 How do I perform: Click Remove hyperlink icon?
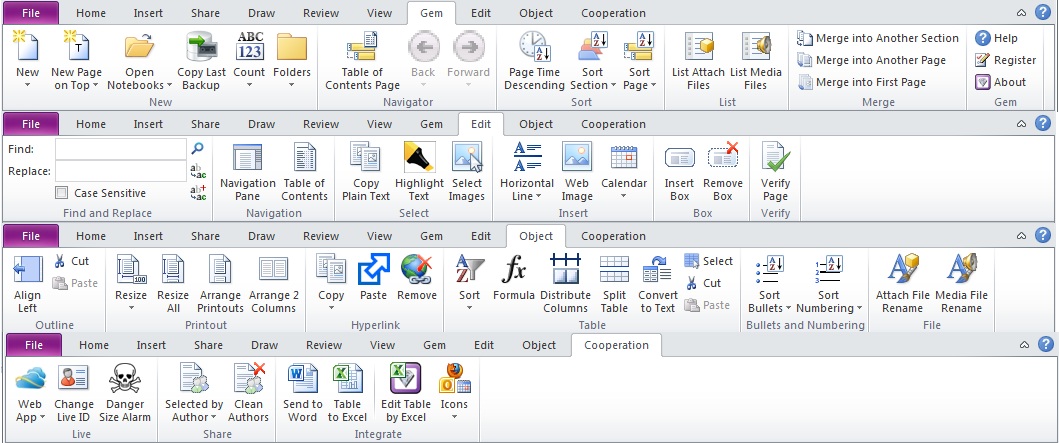click(417, 269)
